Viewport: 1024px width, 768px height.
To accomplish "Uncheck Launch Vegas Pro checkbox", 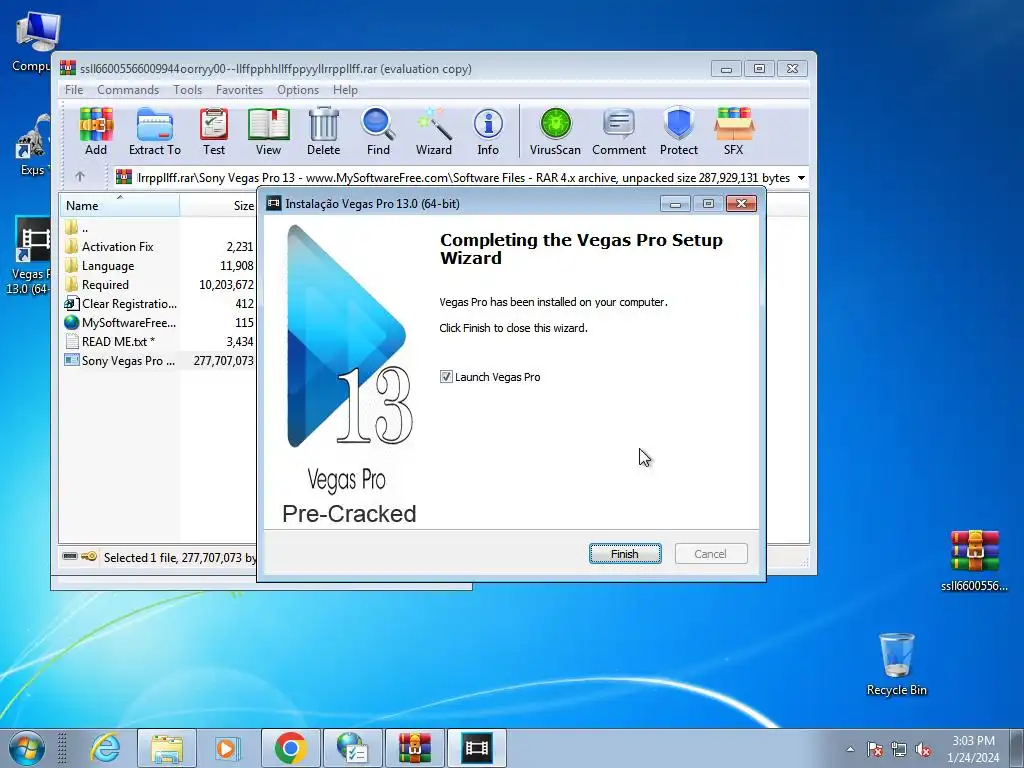I will [446, 377].
